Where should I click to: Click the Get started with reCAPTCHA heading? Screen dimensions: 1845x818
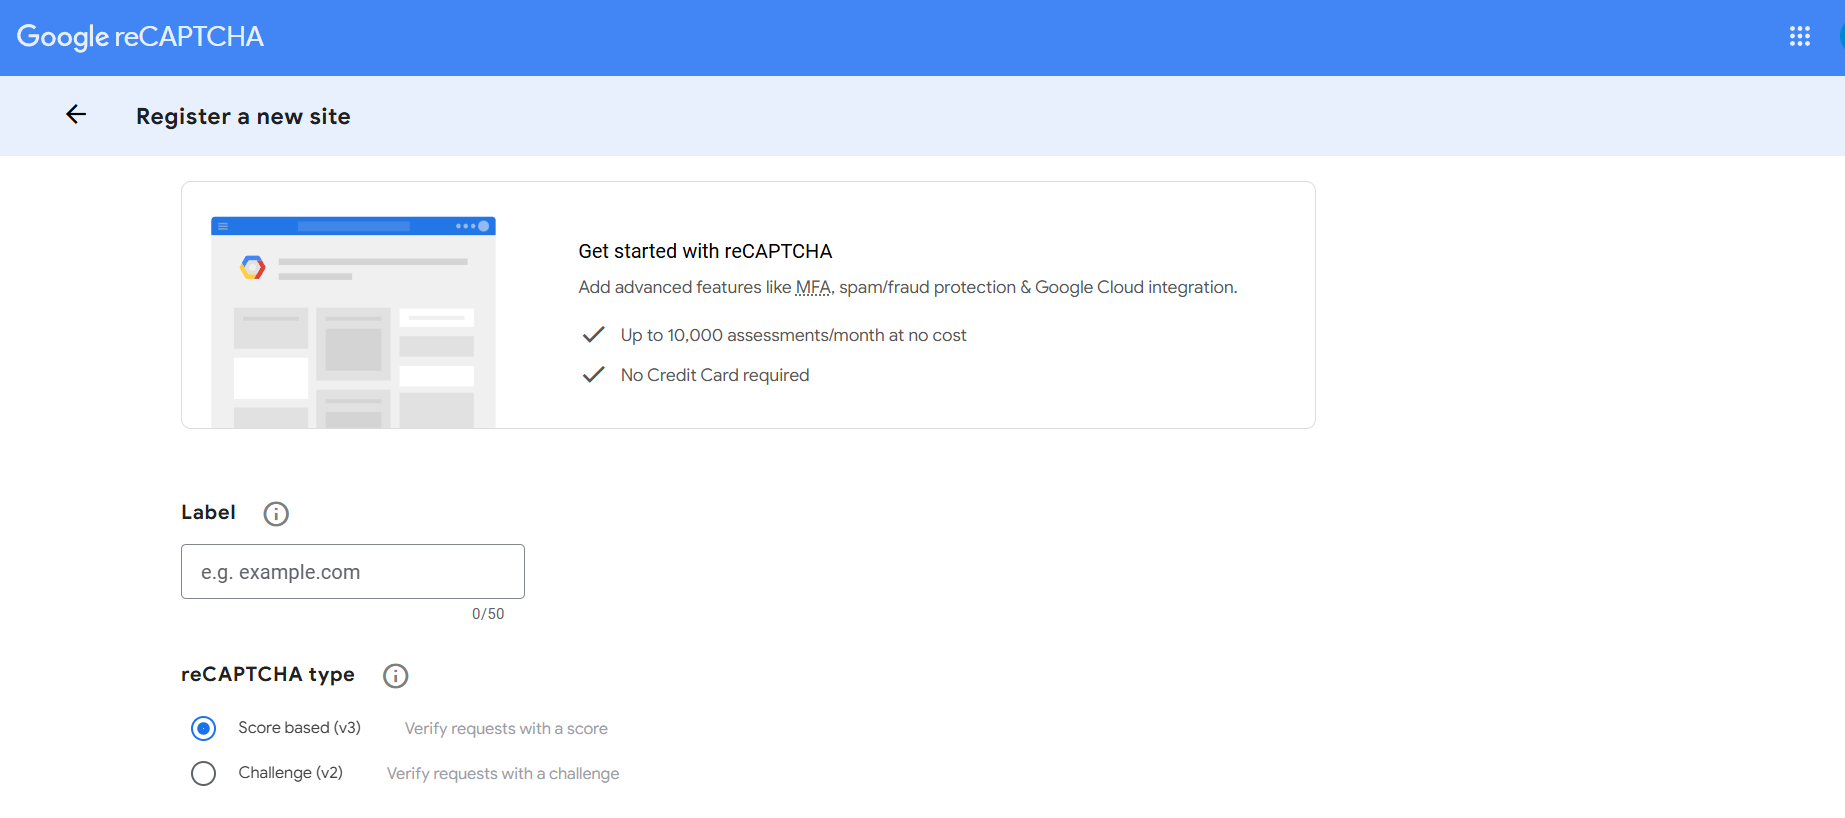point(705,251)
